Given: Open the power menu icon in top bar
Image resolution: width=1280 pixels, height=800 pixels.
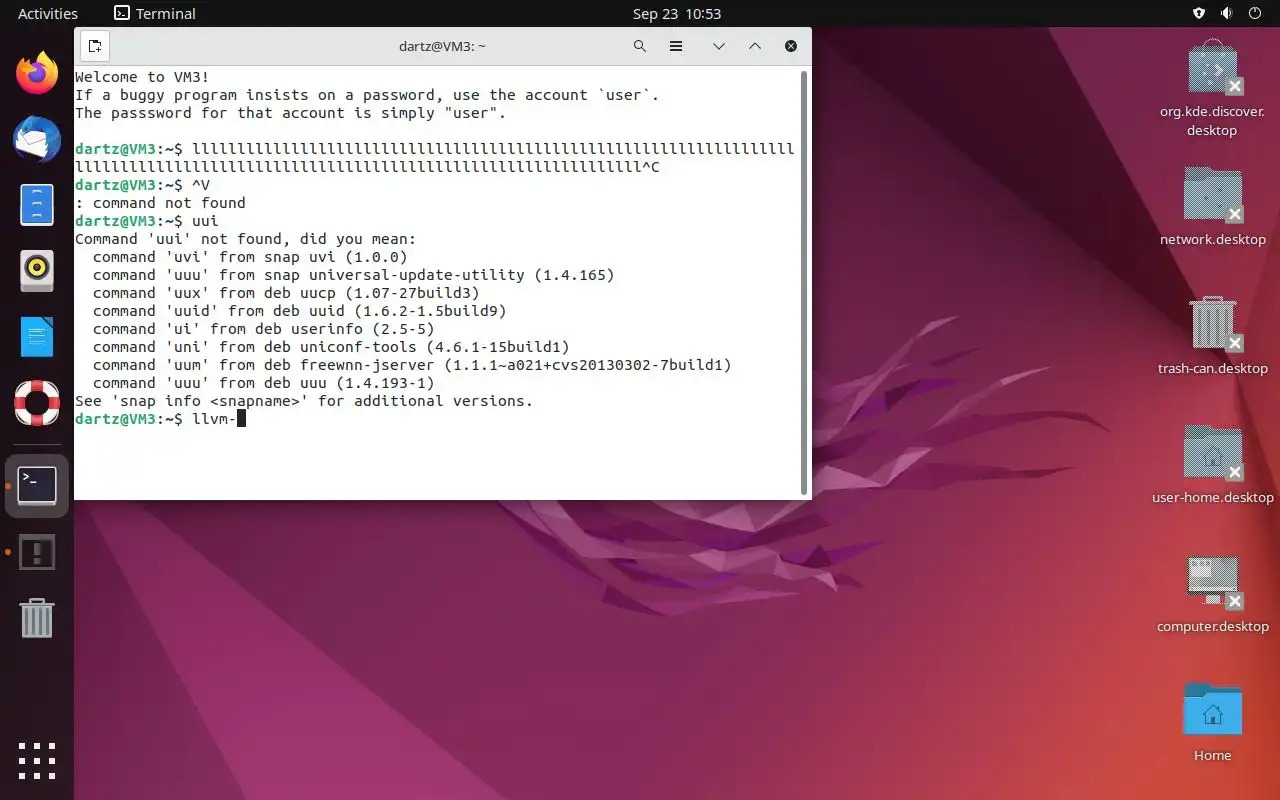Looking at the screenshot, I should pos(1254,14).
